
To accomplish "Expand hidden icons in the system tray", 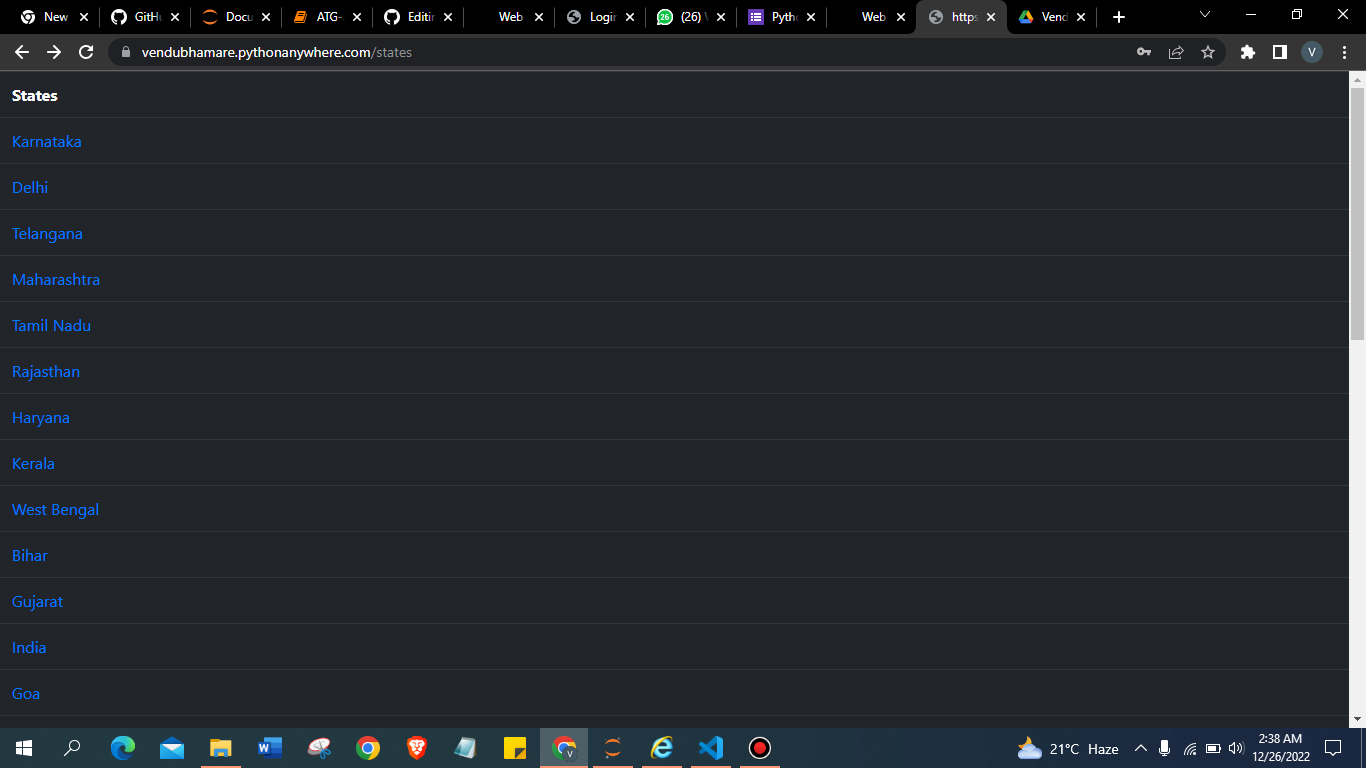I will [x=1139, y=747].
